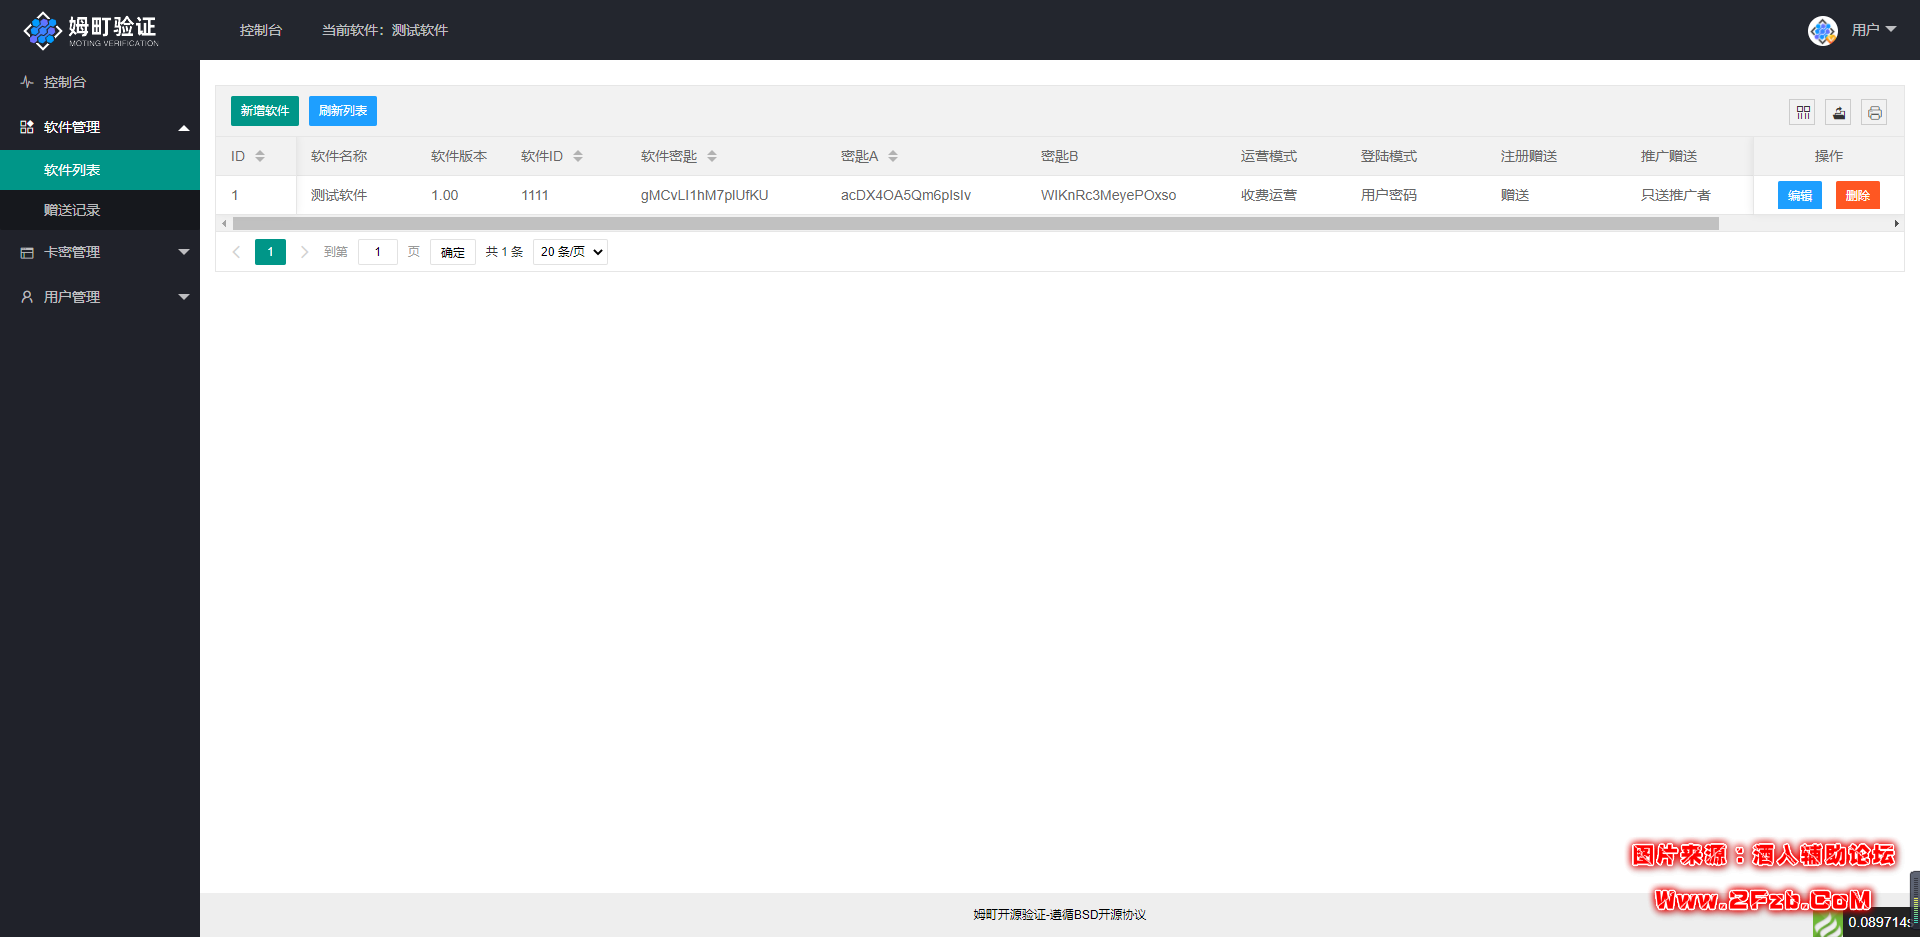The image size is (1920, 937).
Task: Open the column filter icon
Action: click(x=1803, y=113)
